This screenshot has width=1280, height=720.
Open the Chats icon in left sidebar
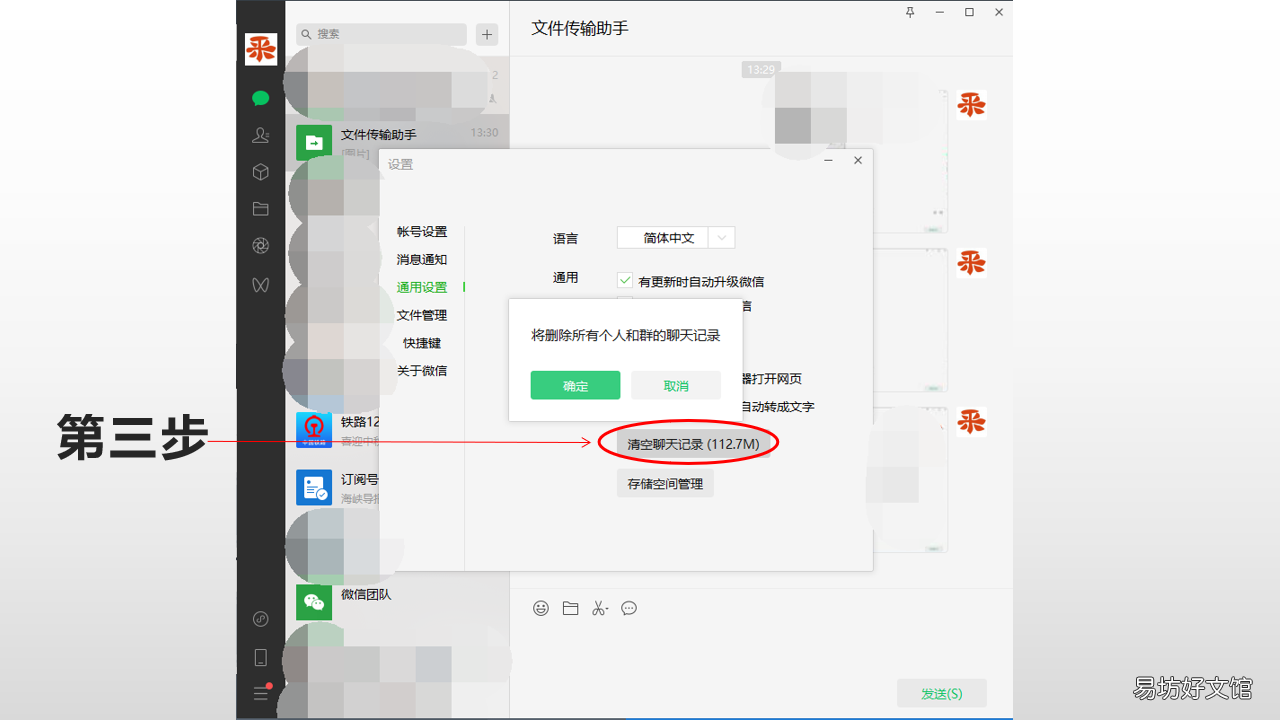pyautogui.click(x=261, y=98)
